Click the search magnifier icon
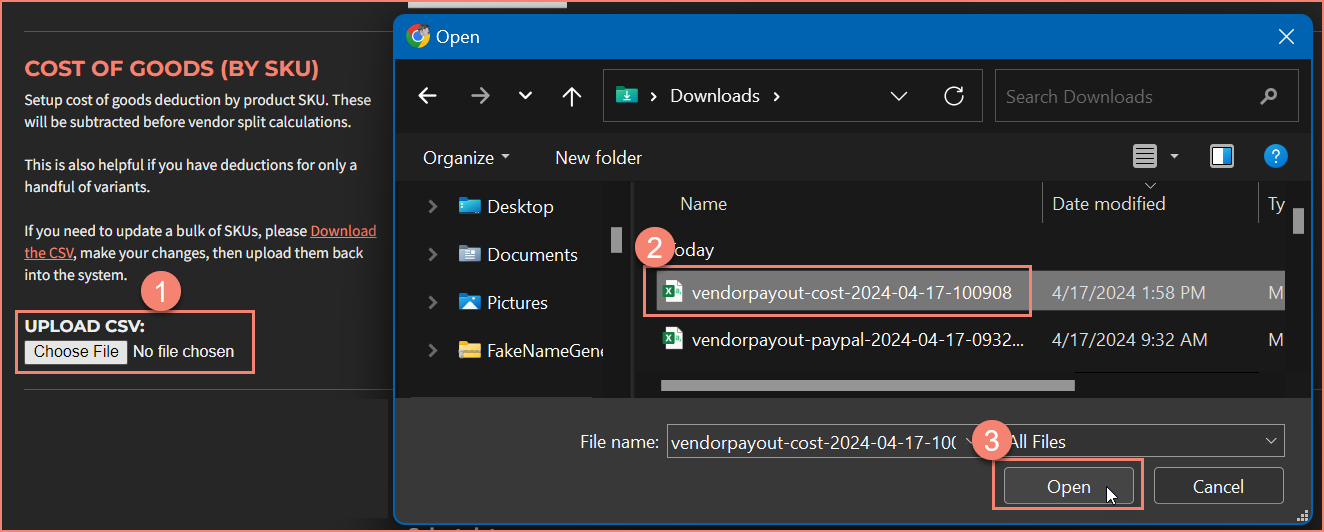The image size is (1324, 532). click(x=1268, y=97)
